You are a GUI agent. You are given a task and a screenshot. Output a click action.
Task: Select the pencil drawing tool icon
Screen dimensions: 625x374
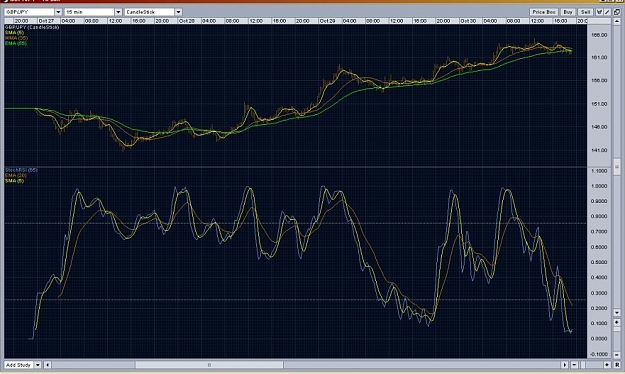pos(607,12)
